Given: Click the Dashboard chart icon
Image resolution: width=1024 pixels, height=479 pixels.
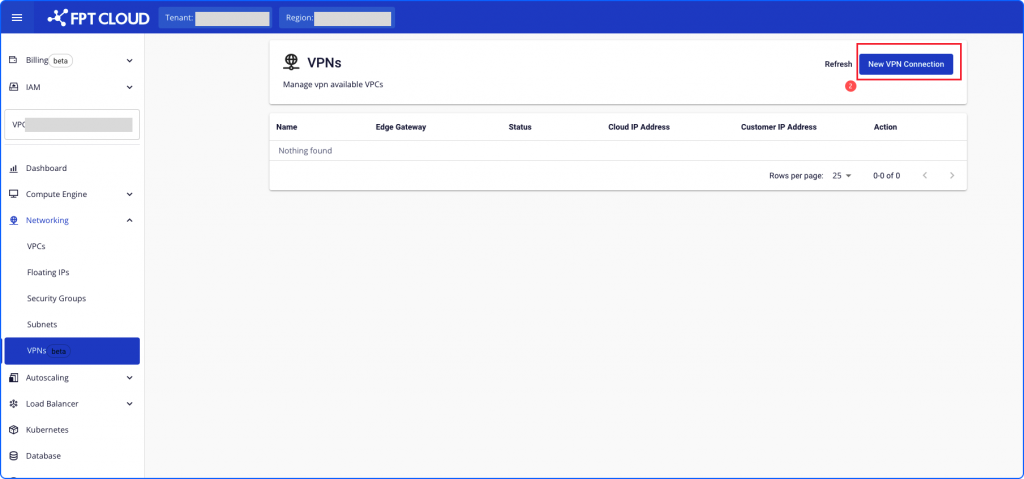Looking at the screenshot, I should [13, 168].
